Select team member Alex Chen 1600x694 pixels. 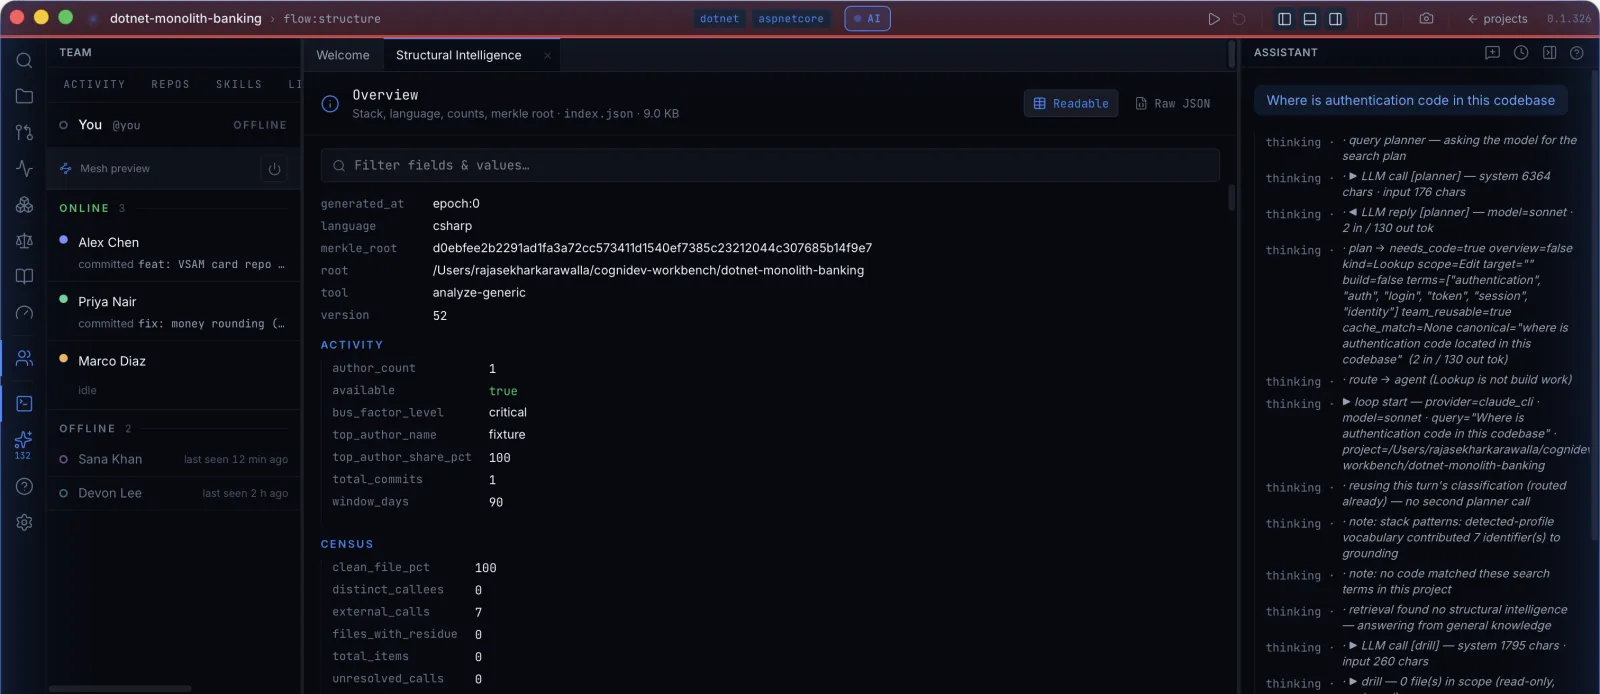coord(174,252)
